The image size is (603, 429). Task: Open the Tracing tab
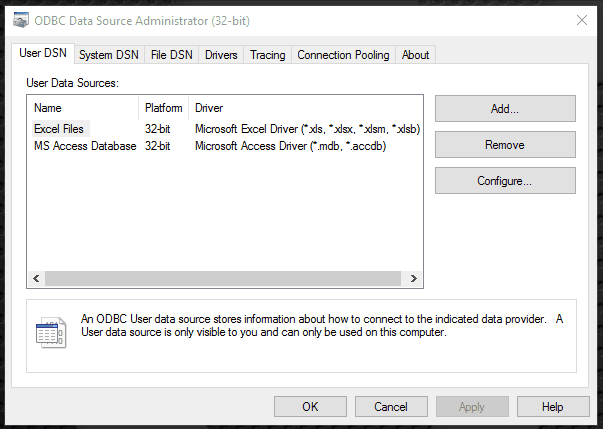tap(268, 55)
